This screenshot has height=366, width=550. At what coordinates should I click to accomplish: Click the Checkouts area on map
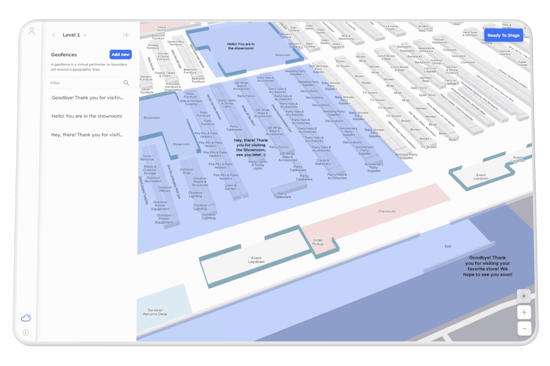pos(387,211)
